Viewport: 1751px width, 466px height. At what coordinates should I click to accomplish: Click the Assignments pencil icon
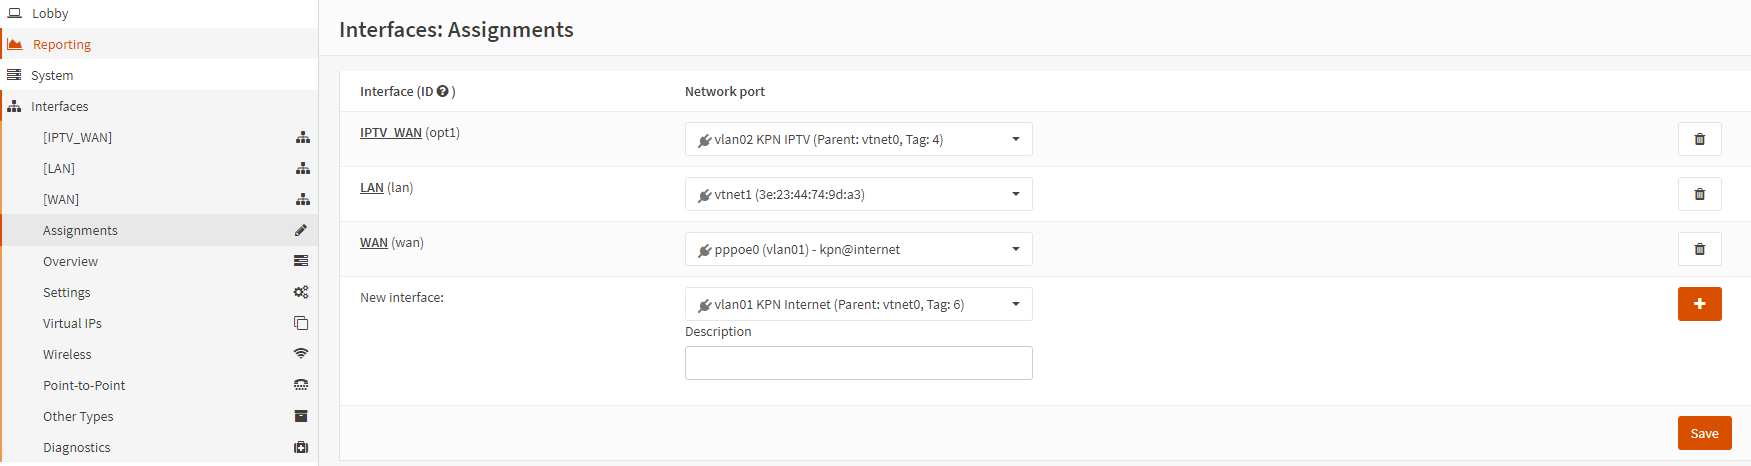tap(301, 230)
